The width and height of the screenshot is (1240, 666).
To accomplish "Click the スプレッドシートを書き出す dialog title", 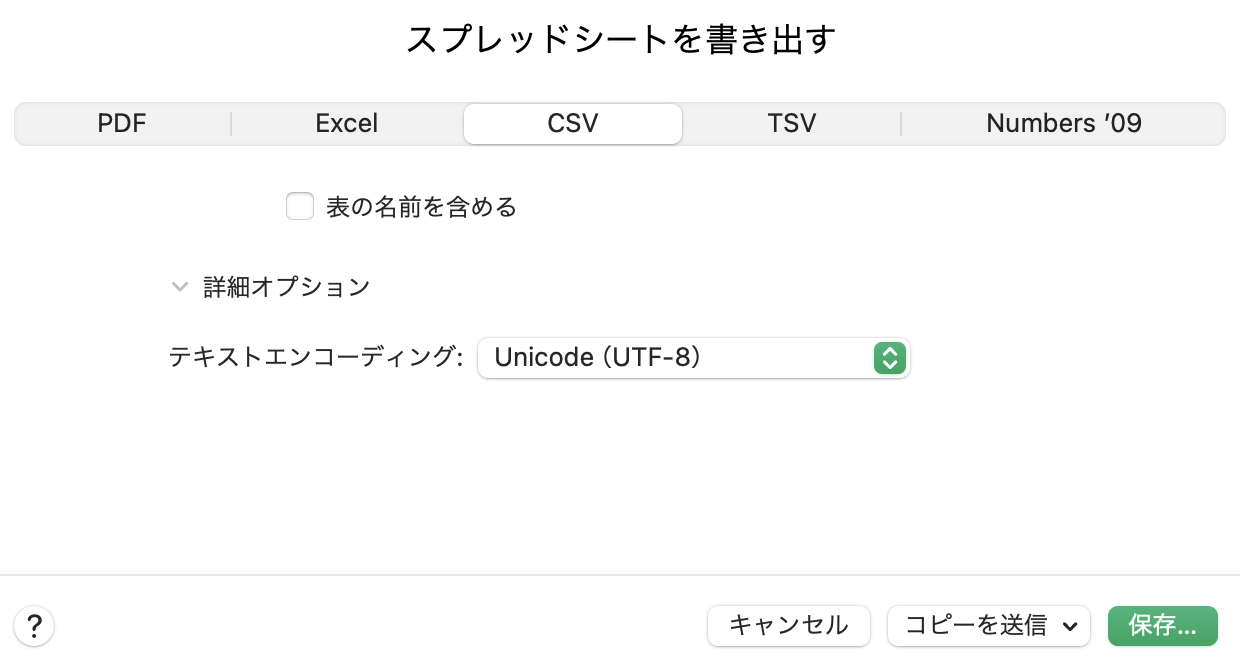I will tap(620, 40).
